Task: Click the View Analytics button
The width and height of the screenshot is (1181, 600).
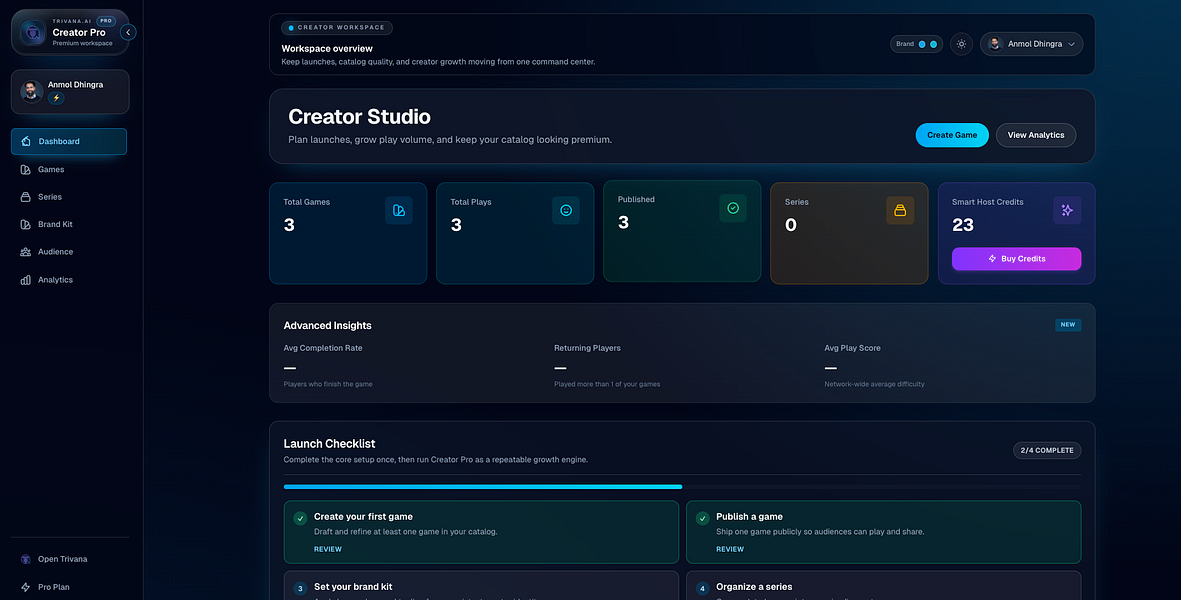Action: click(1036, 136)
